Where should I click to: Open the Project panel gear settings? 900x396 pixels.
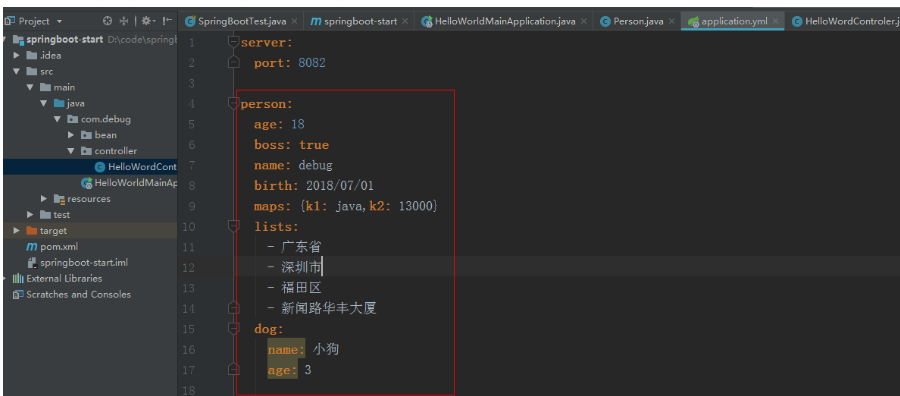pyautogui.click(x=148, y=21)
